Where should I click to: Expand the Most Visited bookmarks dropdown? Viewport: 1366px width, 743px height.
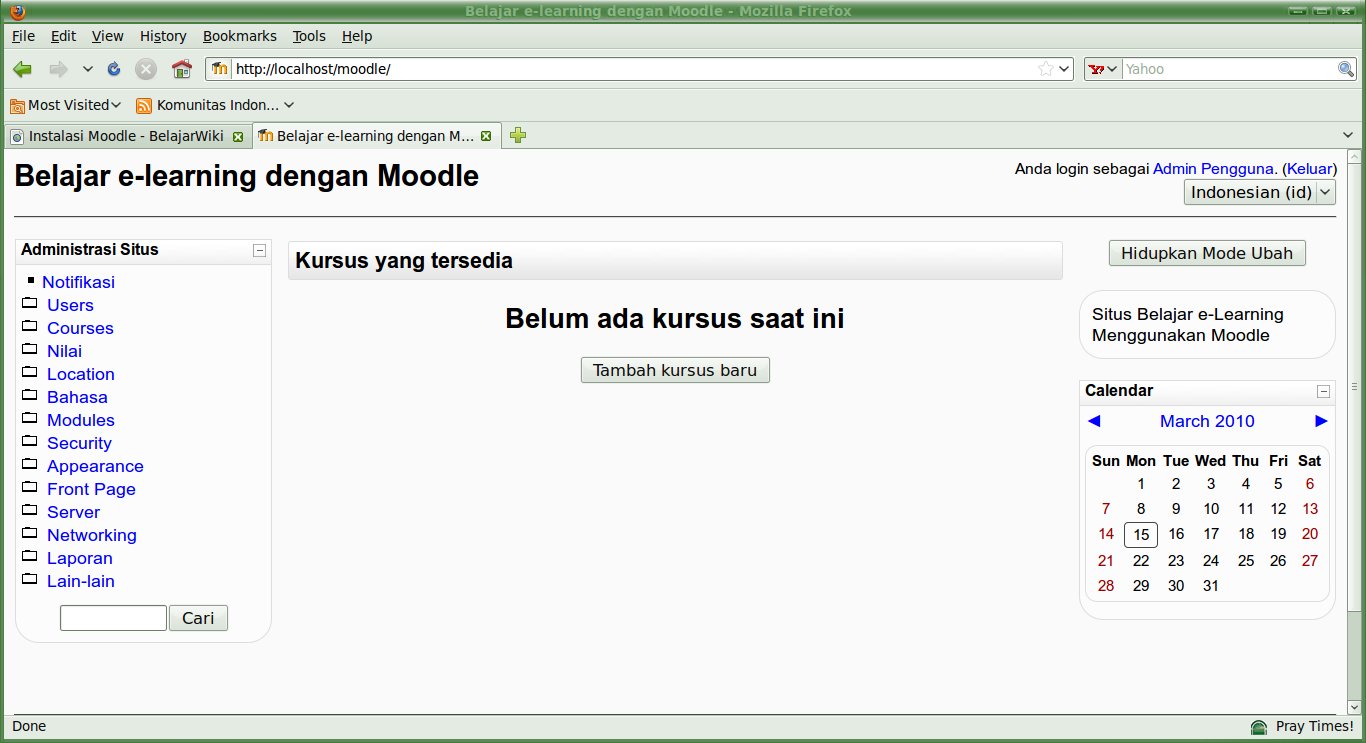tap(116, 105)
